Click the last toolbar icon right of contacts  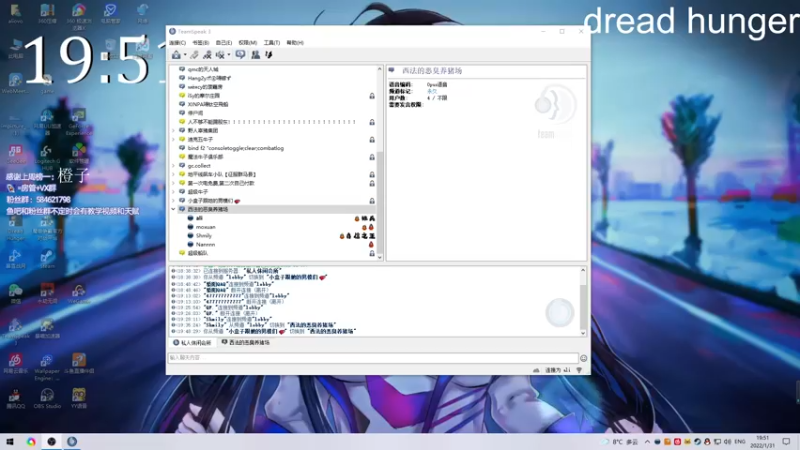point(269,55)
